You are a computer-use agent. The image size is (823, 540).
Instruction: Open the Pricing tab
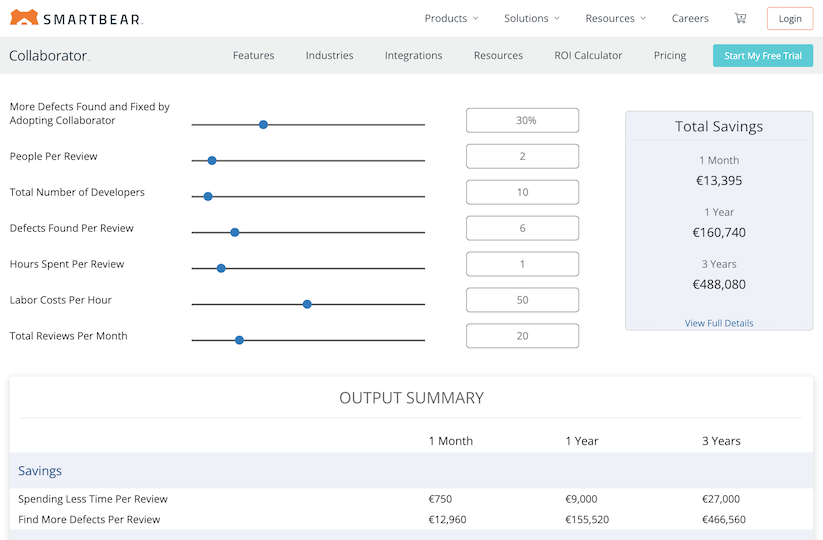670,55
